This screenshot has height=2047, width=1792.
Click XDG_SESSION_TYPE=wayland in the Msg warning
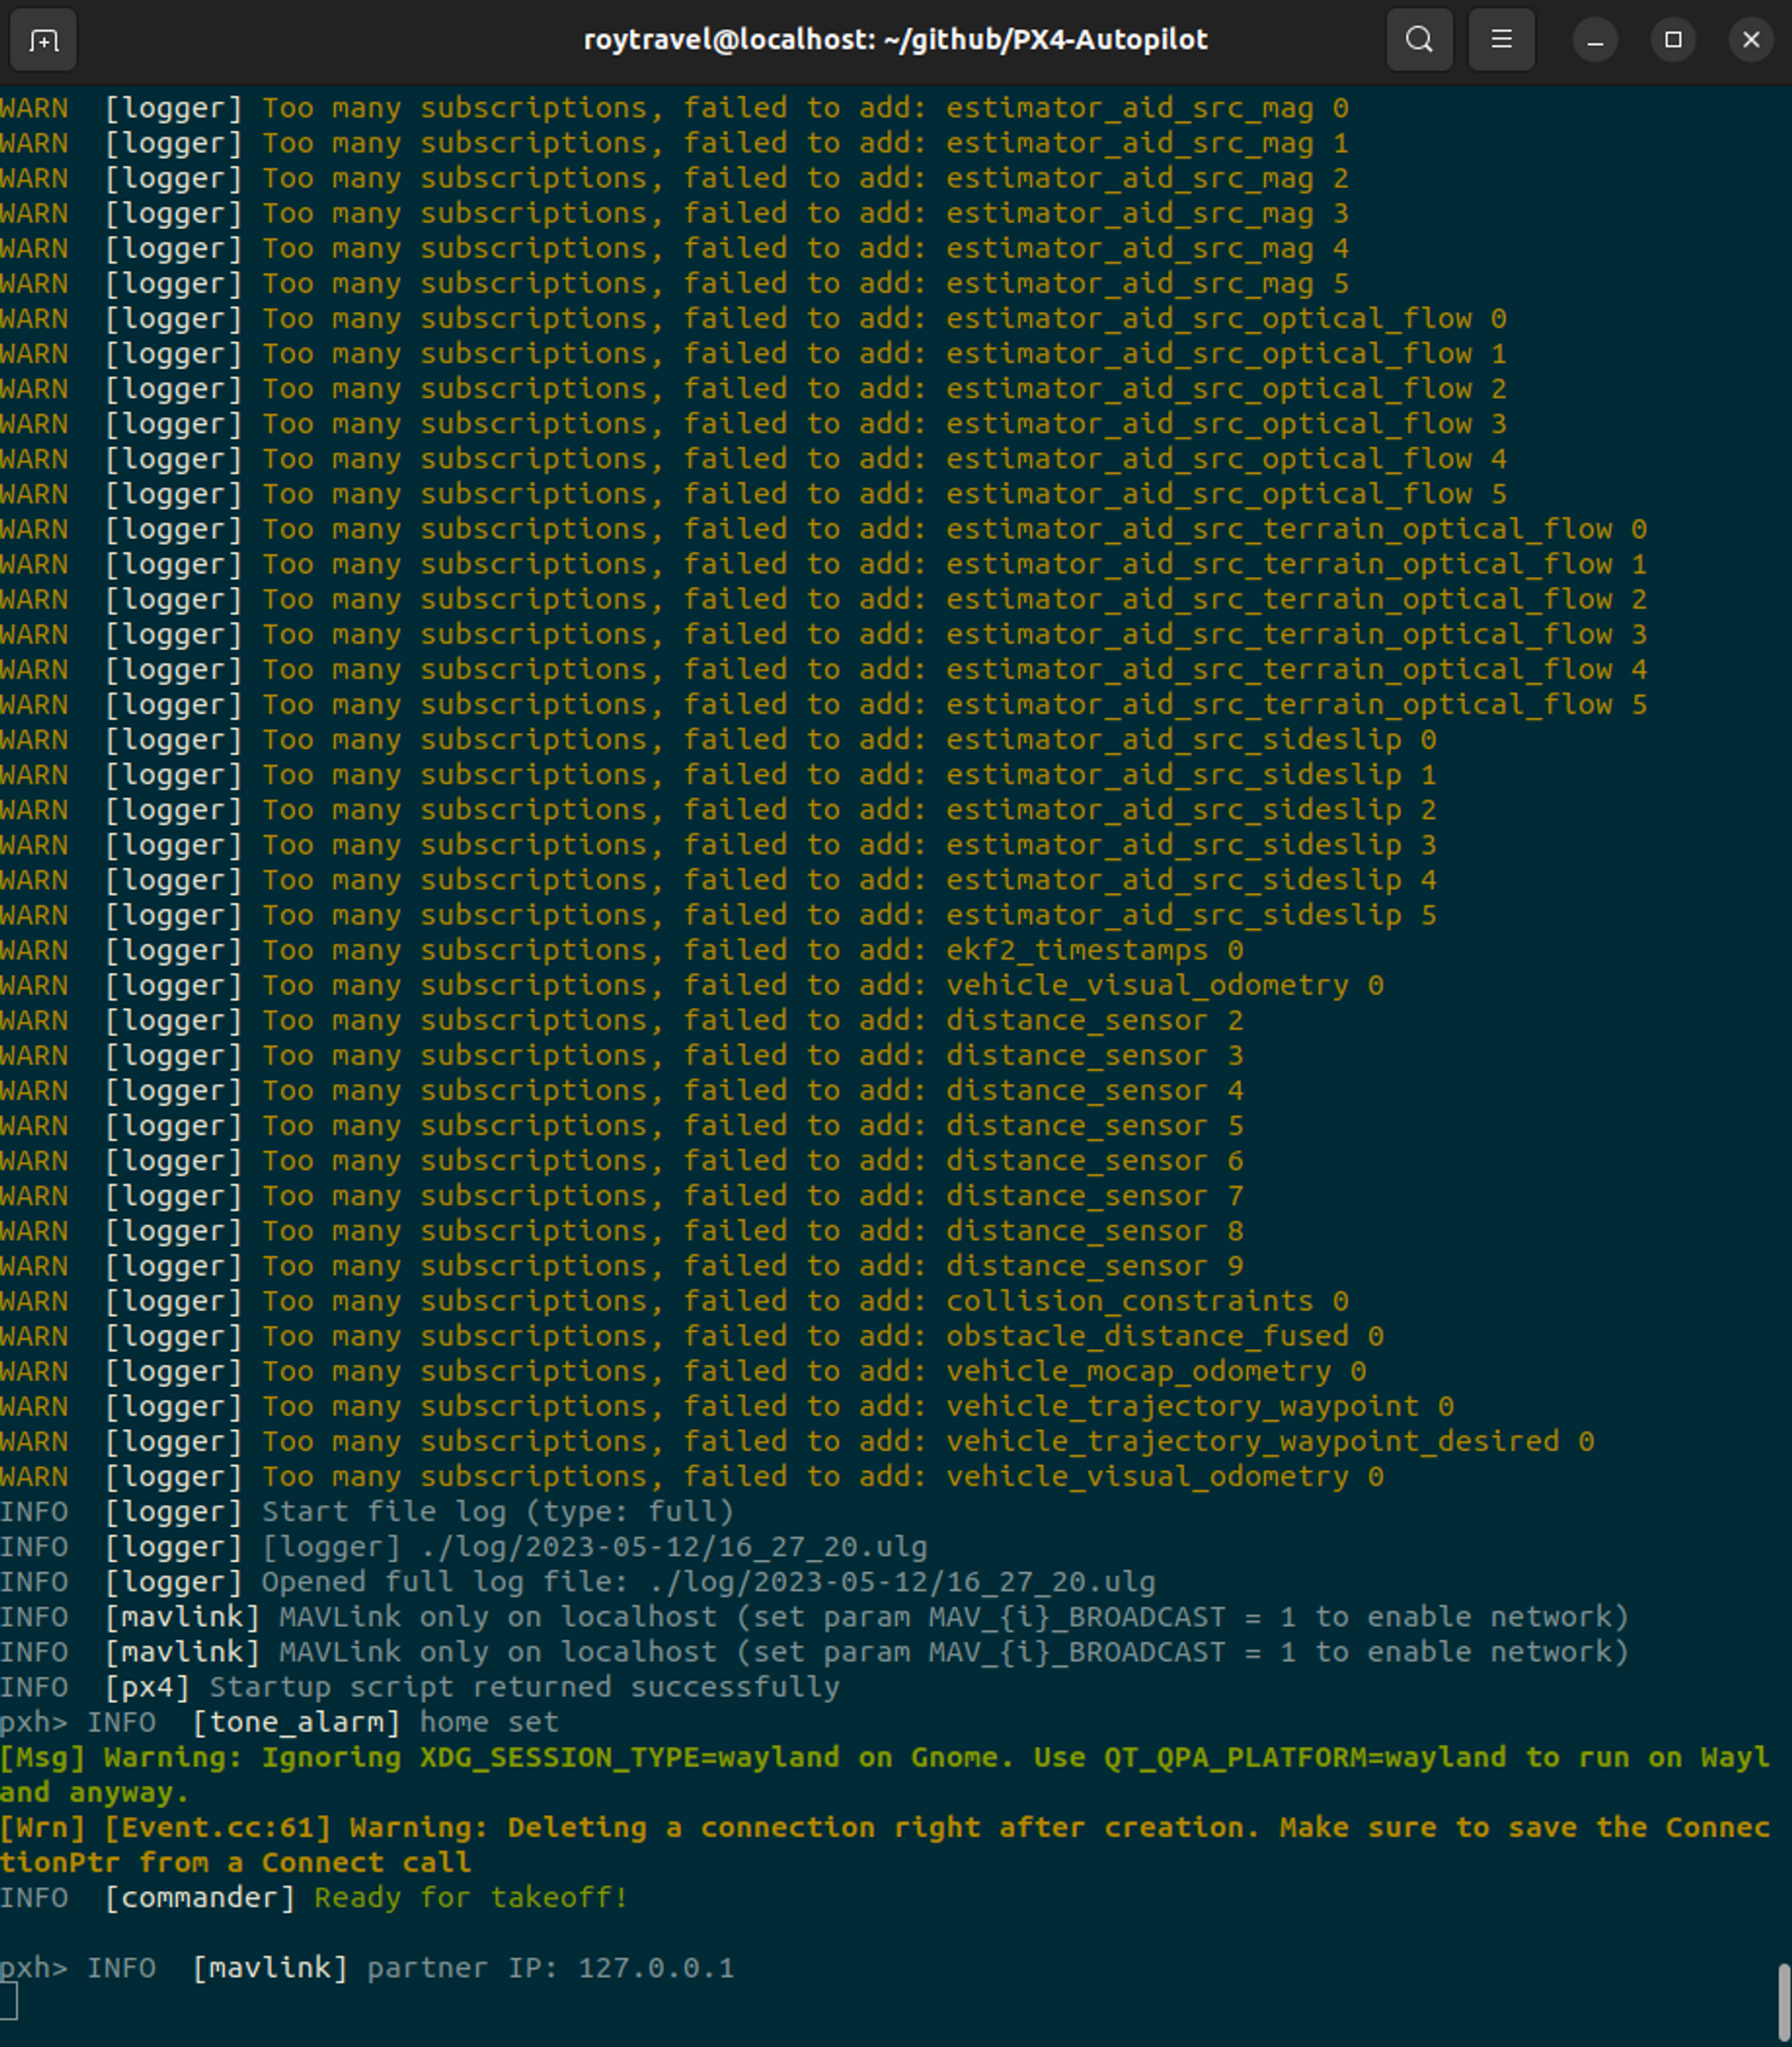(x=629, y=1757)
